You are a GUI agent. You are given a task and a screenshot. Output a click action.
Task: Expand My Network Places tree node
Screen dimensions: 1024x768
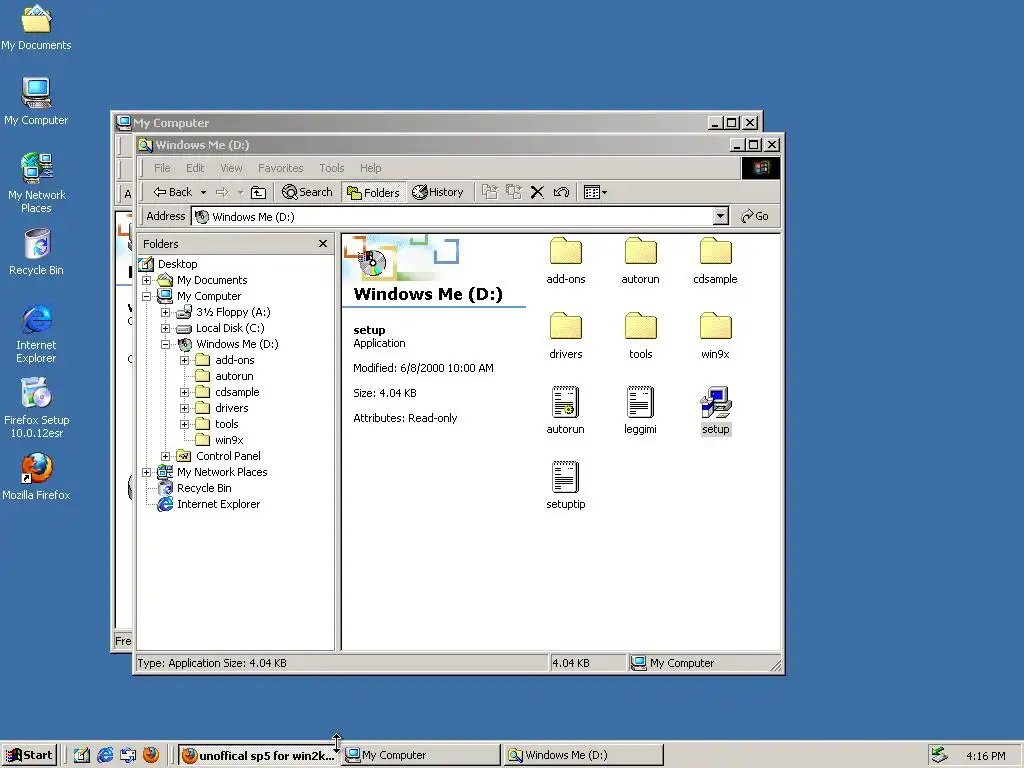click(x=146, y=472)
